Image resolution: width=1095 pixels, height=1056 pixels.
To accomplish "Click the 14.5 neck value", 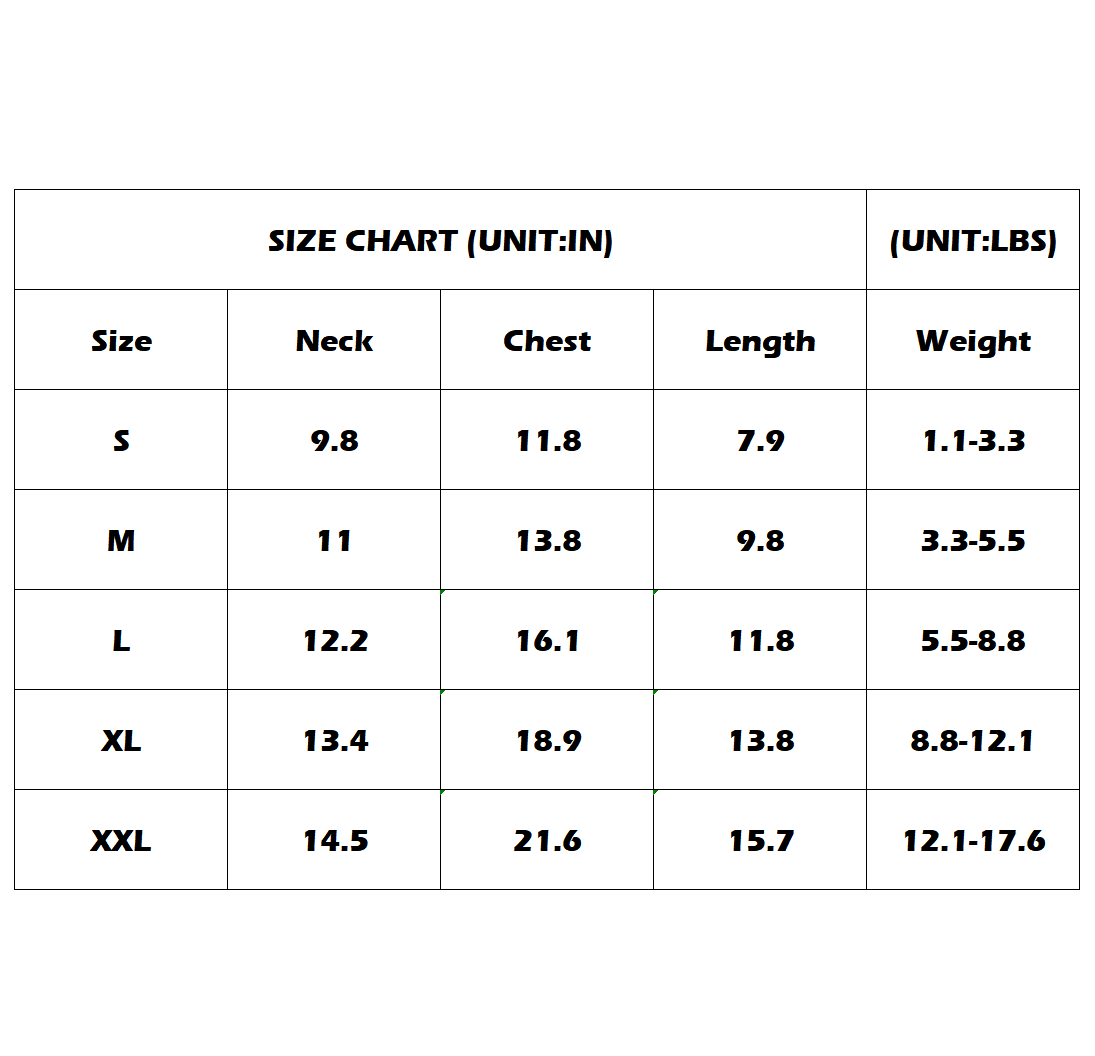I will coord(334,840).
